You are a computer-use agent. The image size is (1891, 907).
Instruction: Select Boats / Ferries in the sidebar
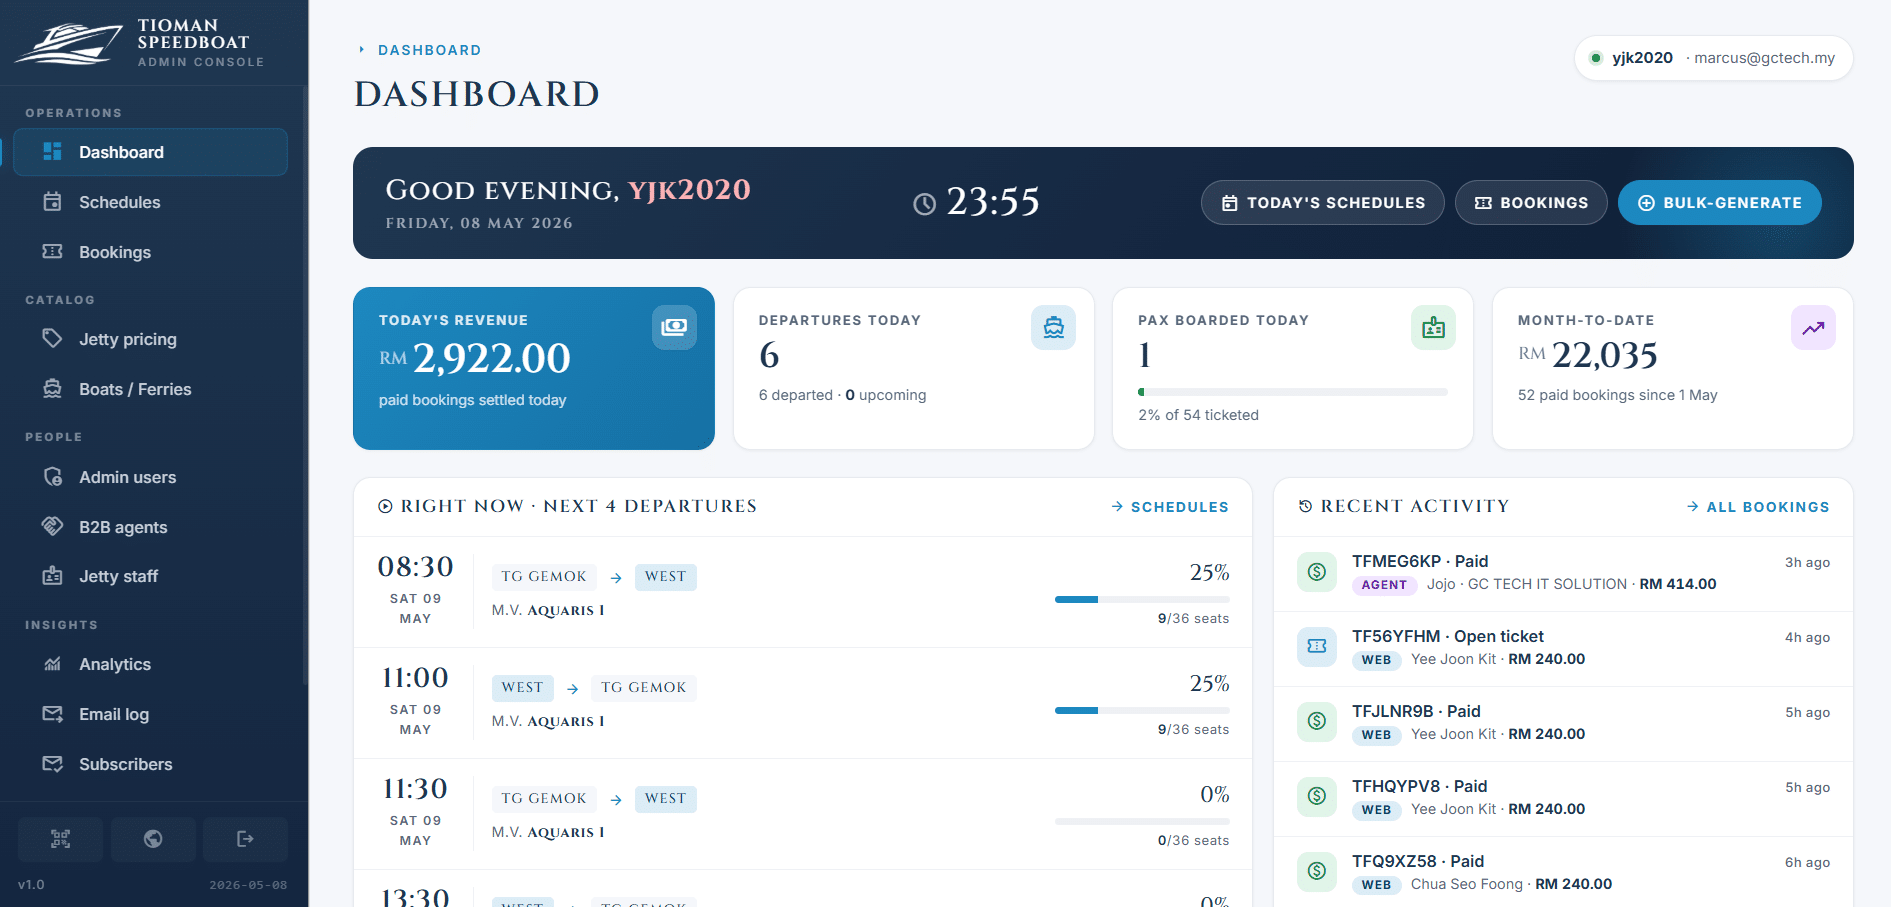150,389
